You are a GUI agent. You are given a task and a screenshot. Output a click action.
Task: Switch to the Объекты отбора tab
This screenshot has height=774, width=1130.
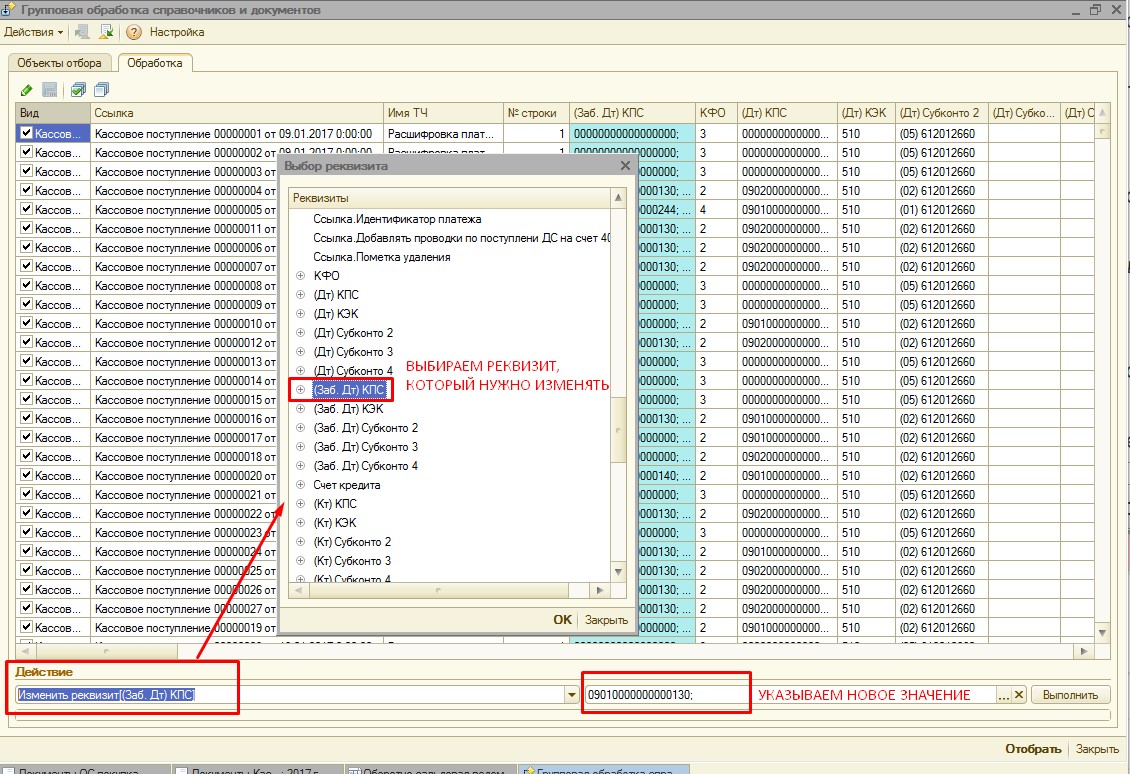tap(60, 63)
